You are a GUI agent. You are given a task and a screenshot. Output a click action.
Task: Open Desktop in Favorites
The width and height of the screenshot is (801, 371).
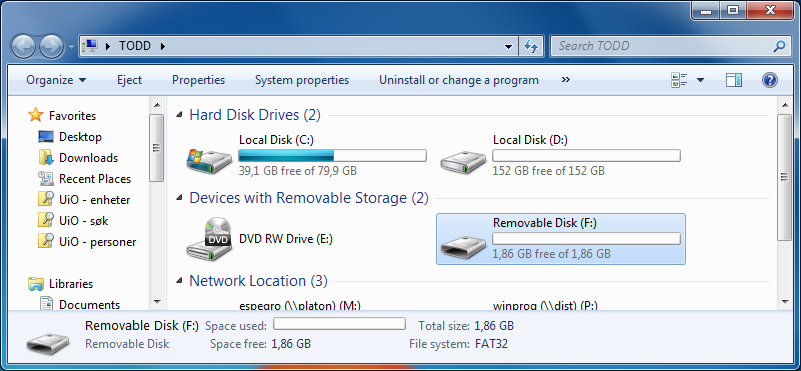[x=80, y=137]
